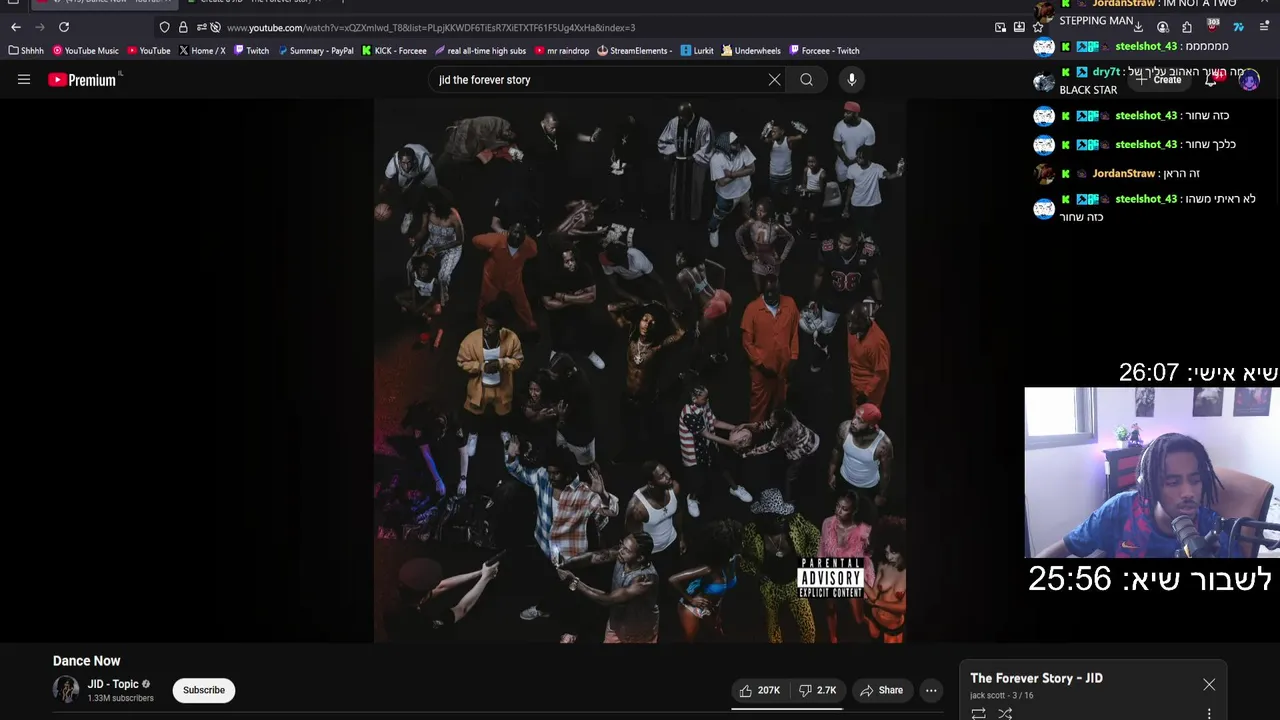Open the Home / X bookmark

coord(202,51)
